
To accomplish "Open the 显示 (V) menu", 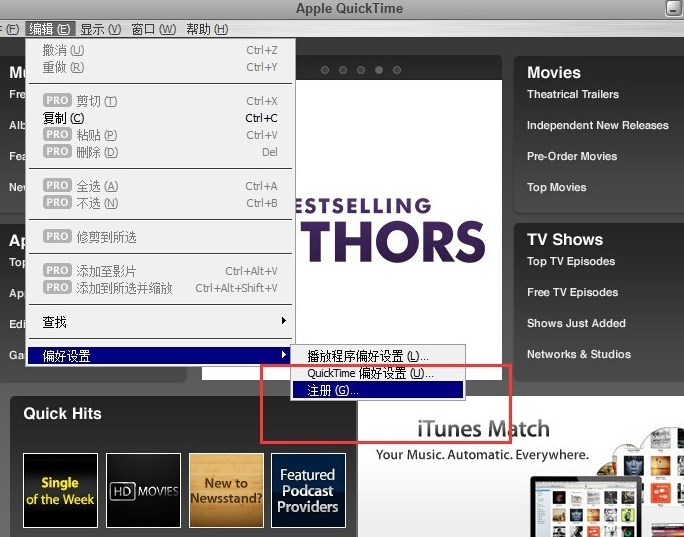I will point(100,29).
